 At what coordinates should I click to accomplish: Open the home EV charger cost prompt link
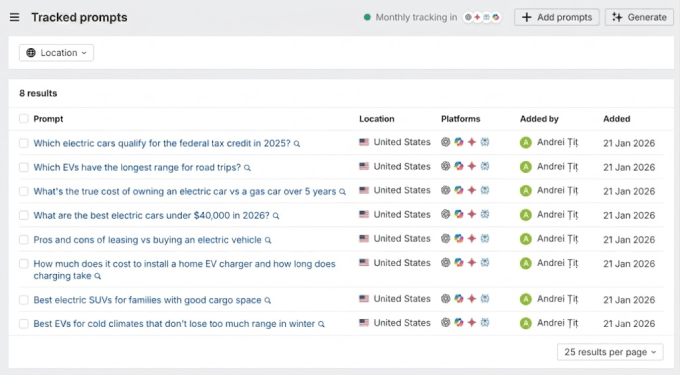click(184, 270)
